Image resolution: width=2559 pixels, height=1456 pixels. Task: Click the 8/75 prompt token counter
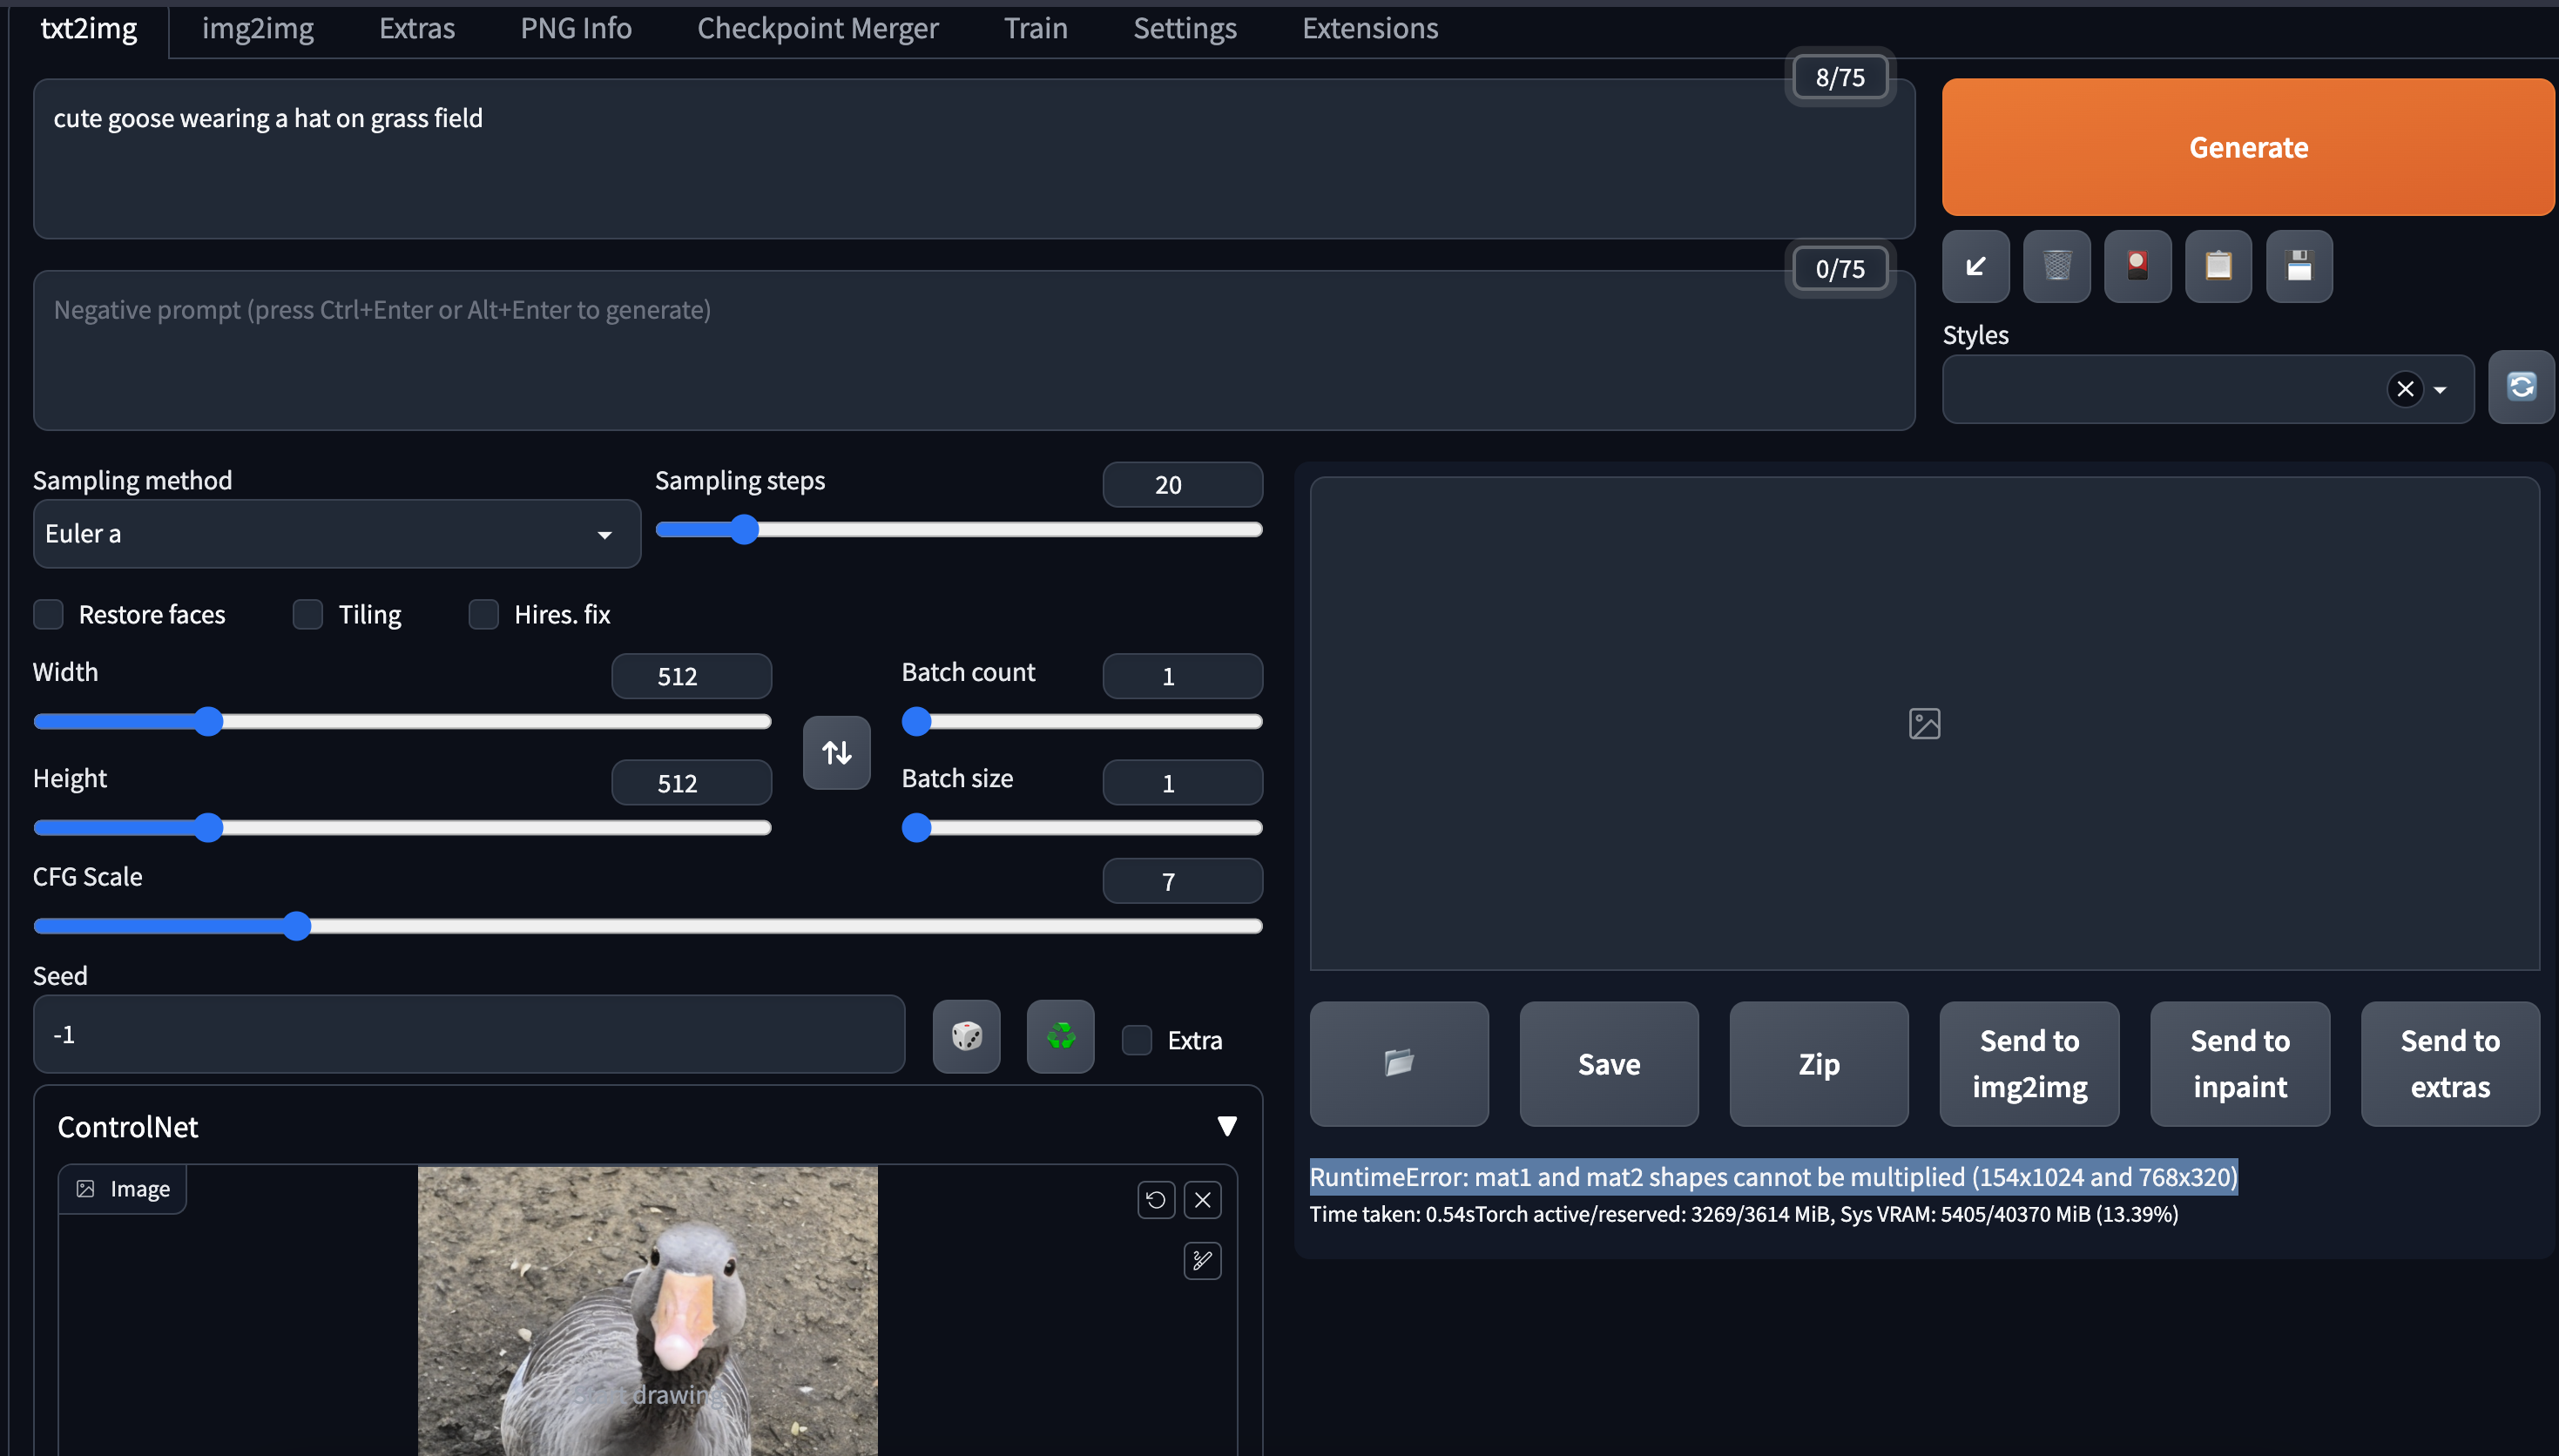coord(1840,77)
